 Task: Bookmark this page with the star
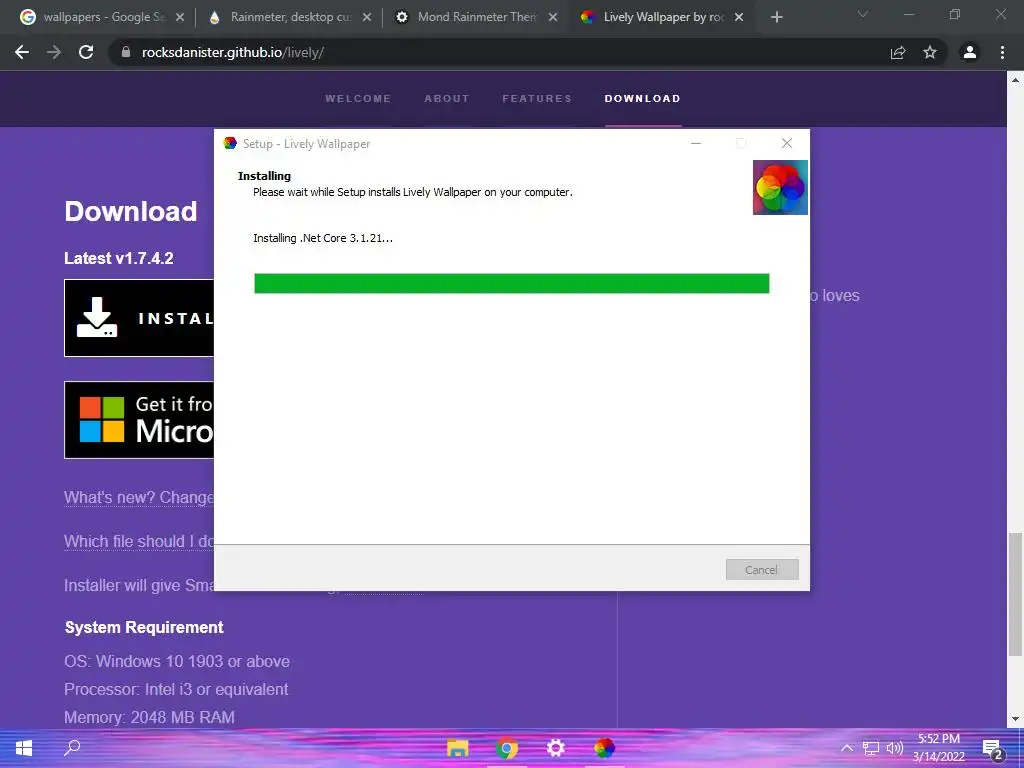point(930,52)
